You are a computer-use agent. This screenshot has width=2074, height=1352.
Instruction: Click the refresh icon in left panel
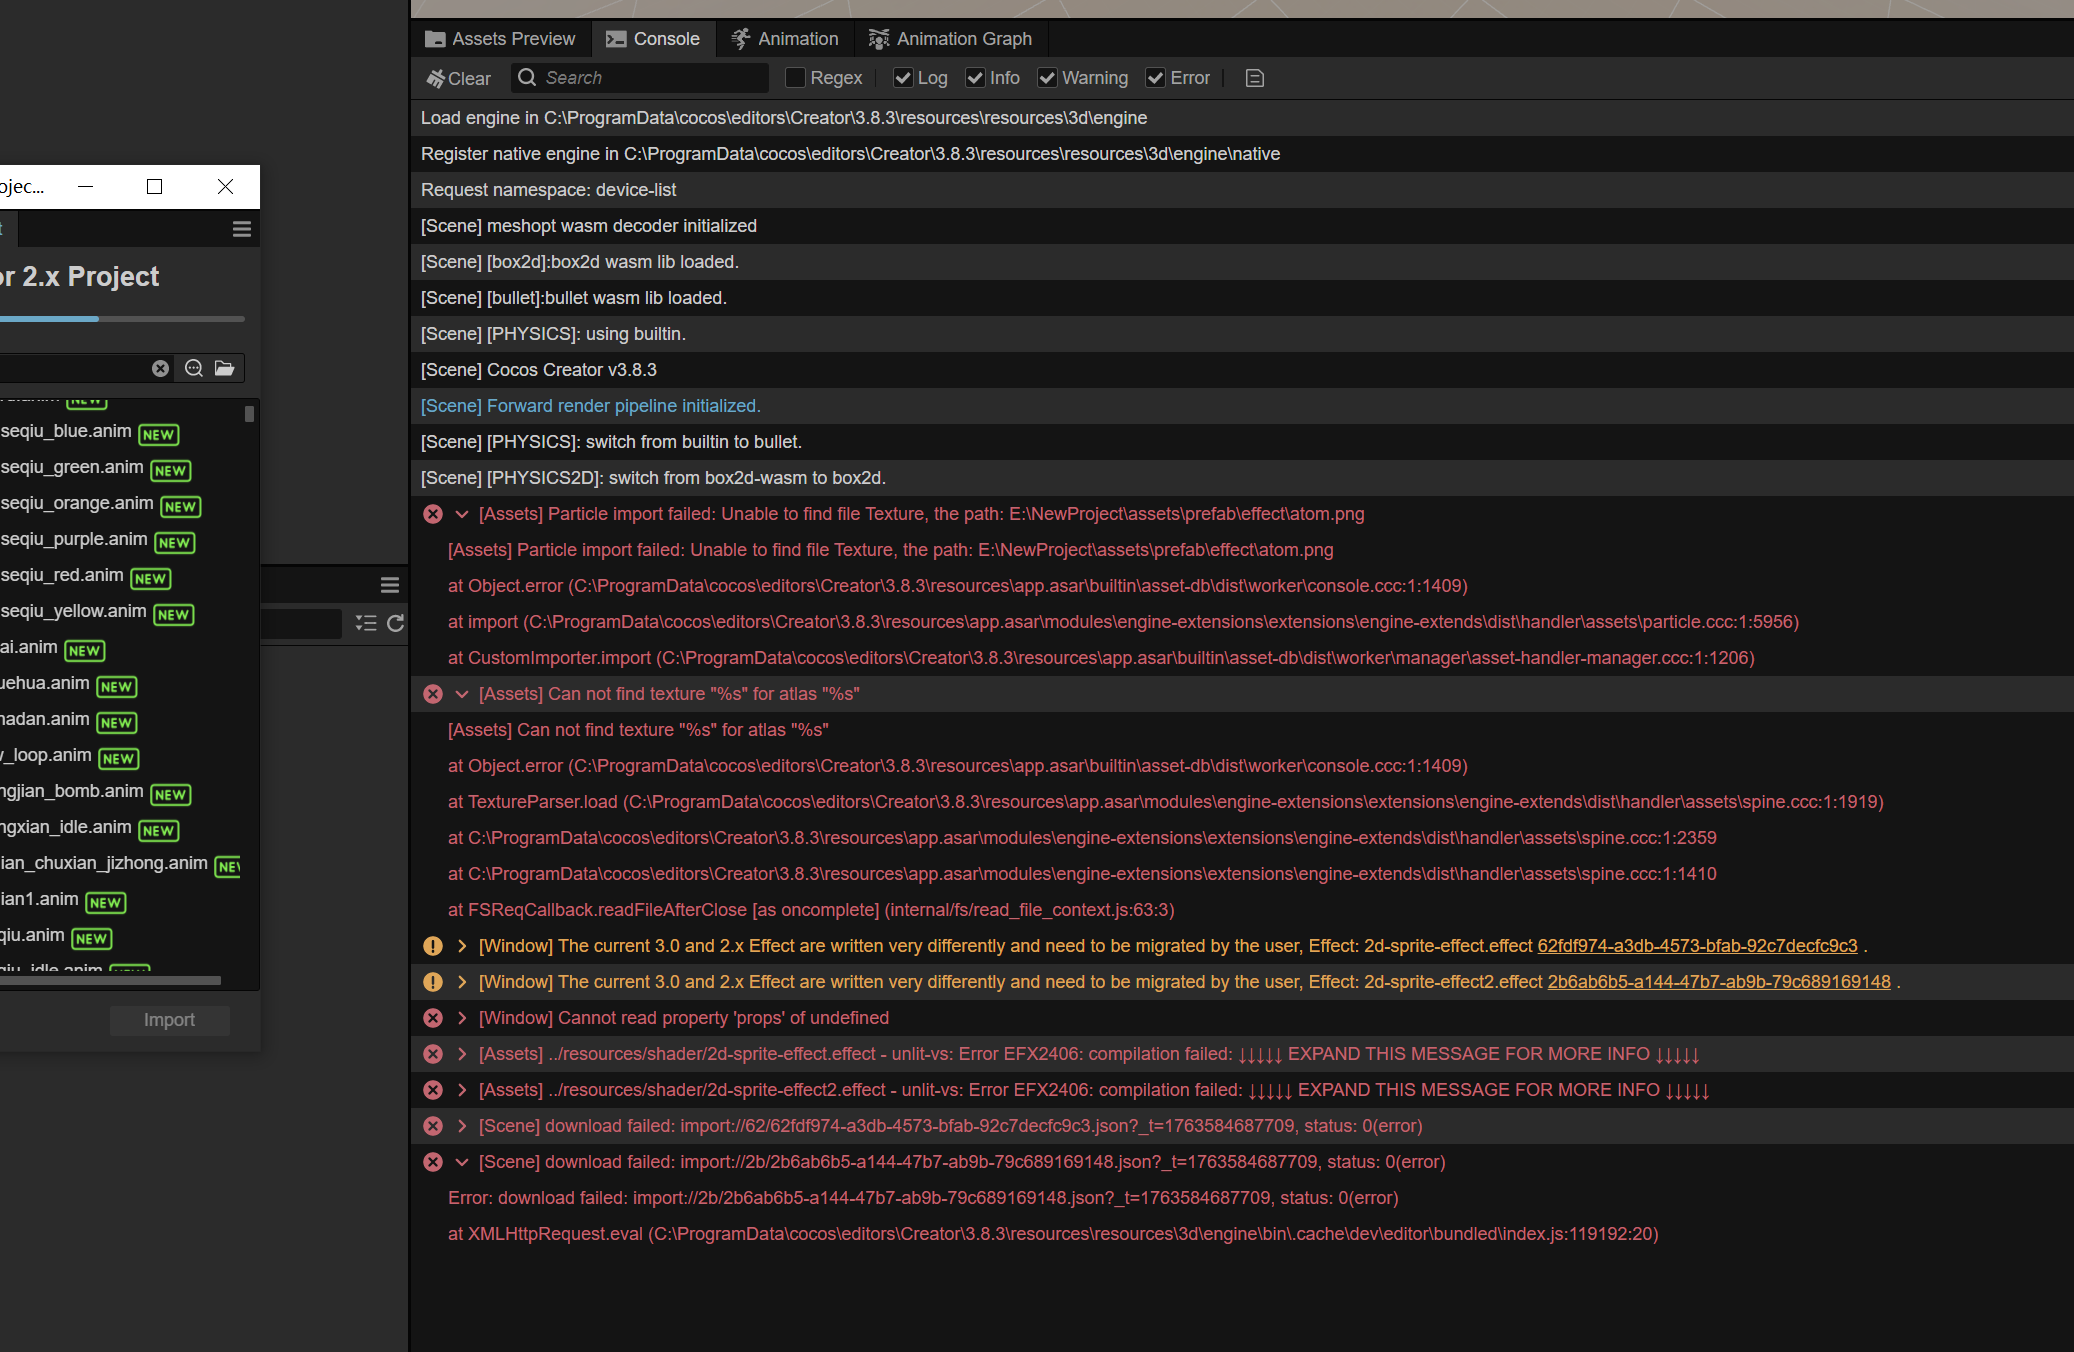[395, 623]
